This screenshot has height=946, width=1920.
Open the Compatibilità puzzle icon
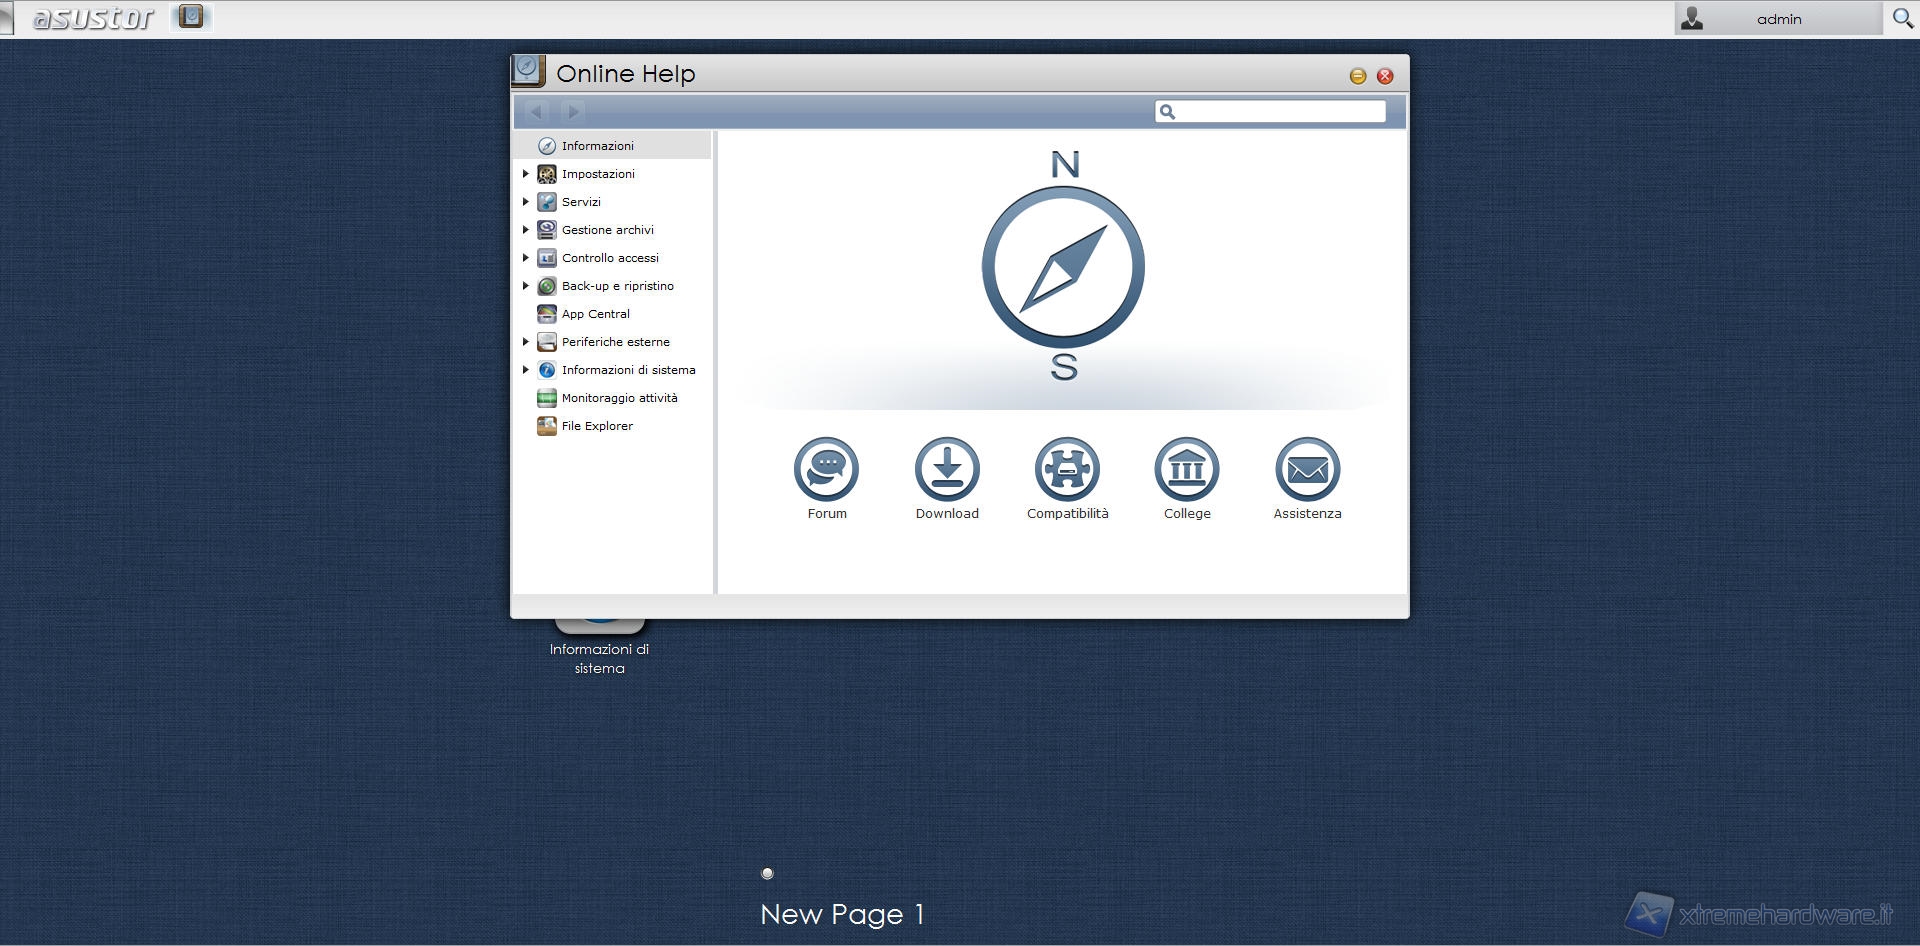tap(1067, 469)
